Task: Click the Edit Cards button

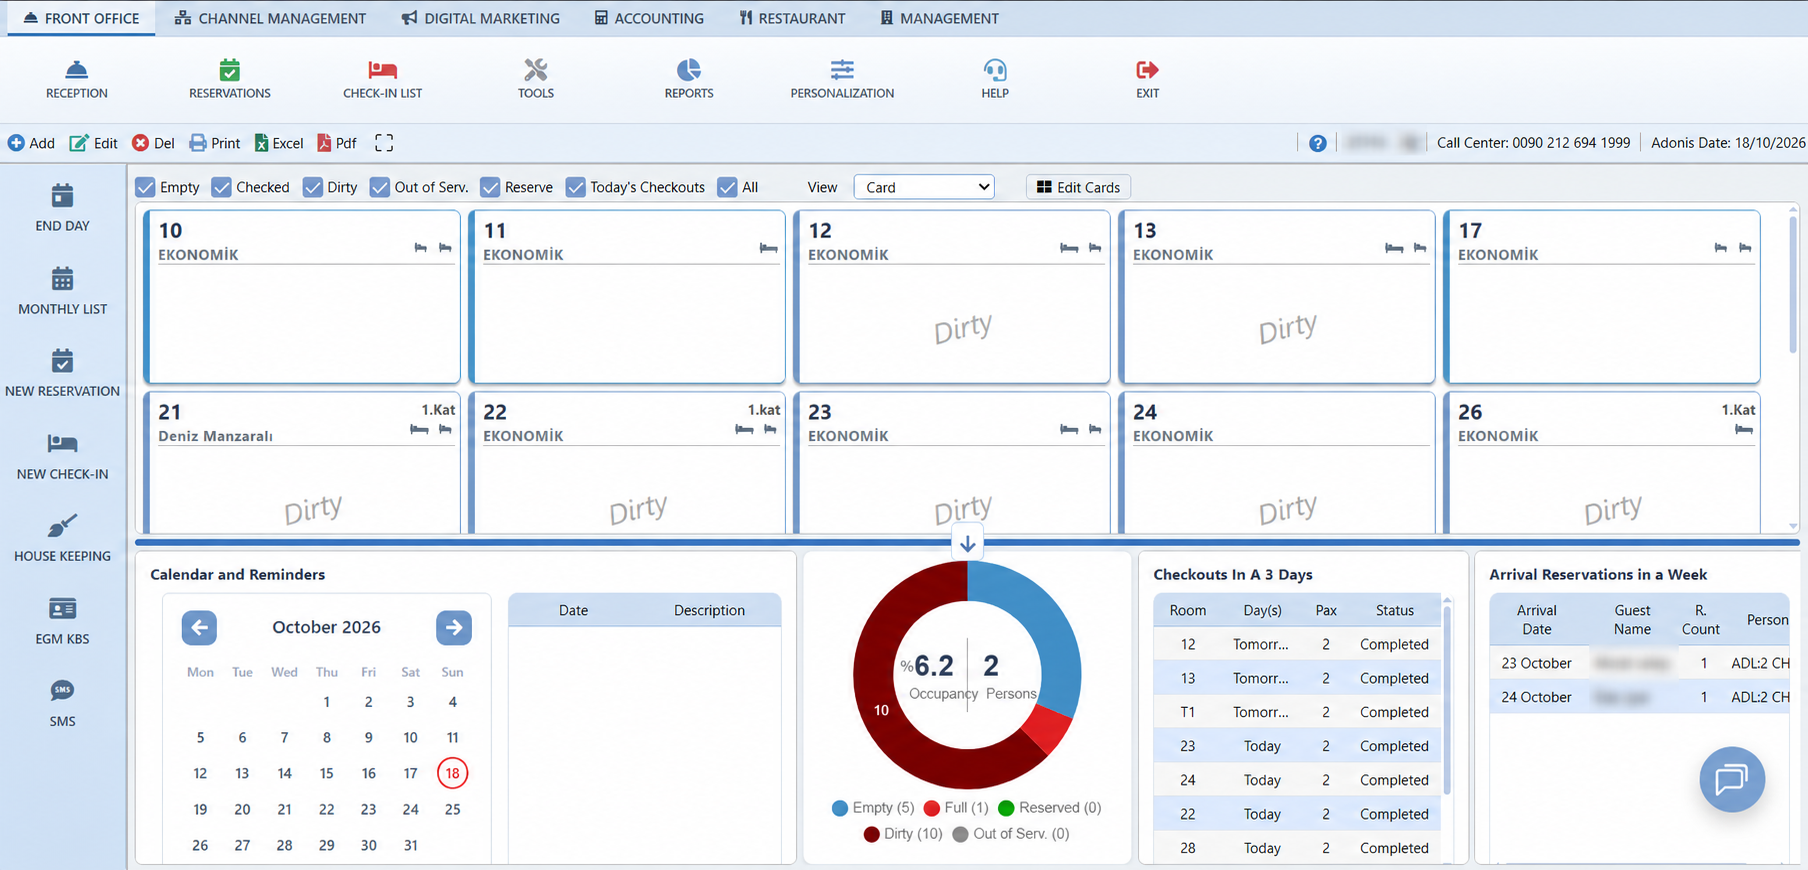Action: [1078, 187]
